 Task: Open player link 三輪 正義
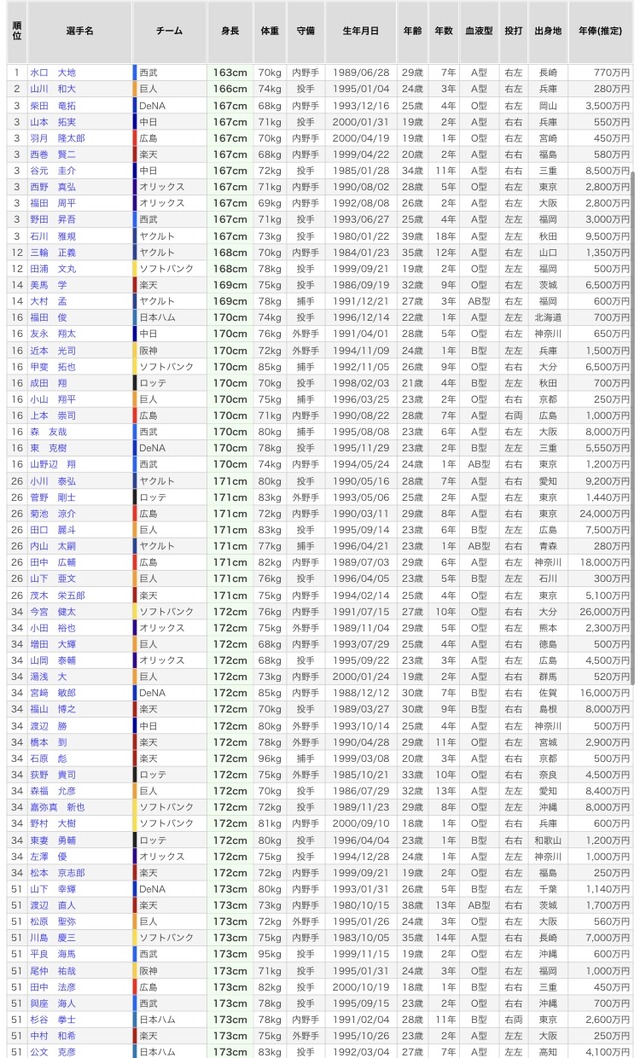click(x=53, y=252)
